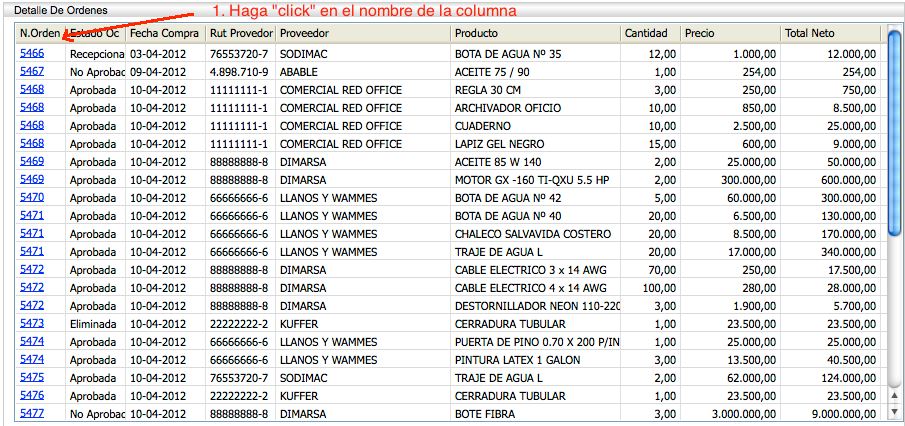Select the 'ABABLE' provider cell
The height and width of the screenshot is (426, 905).
364,72
